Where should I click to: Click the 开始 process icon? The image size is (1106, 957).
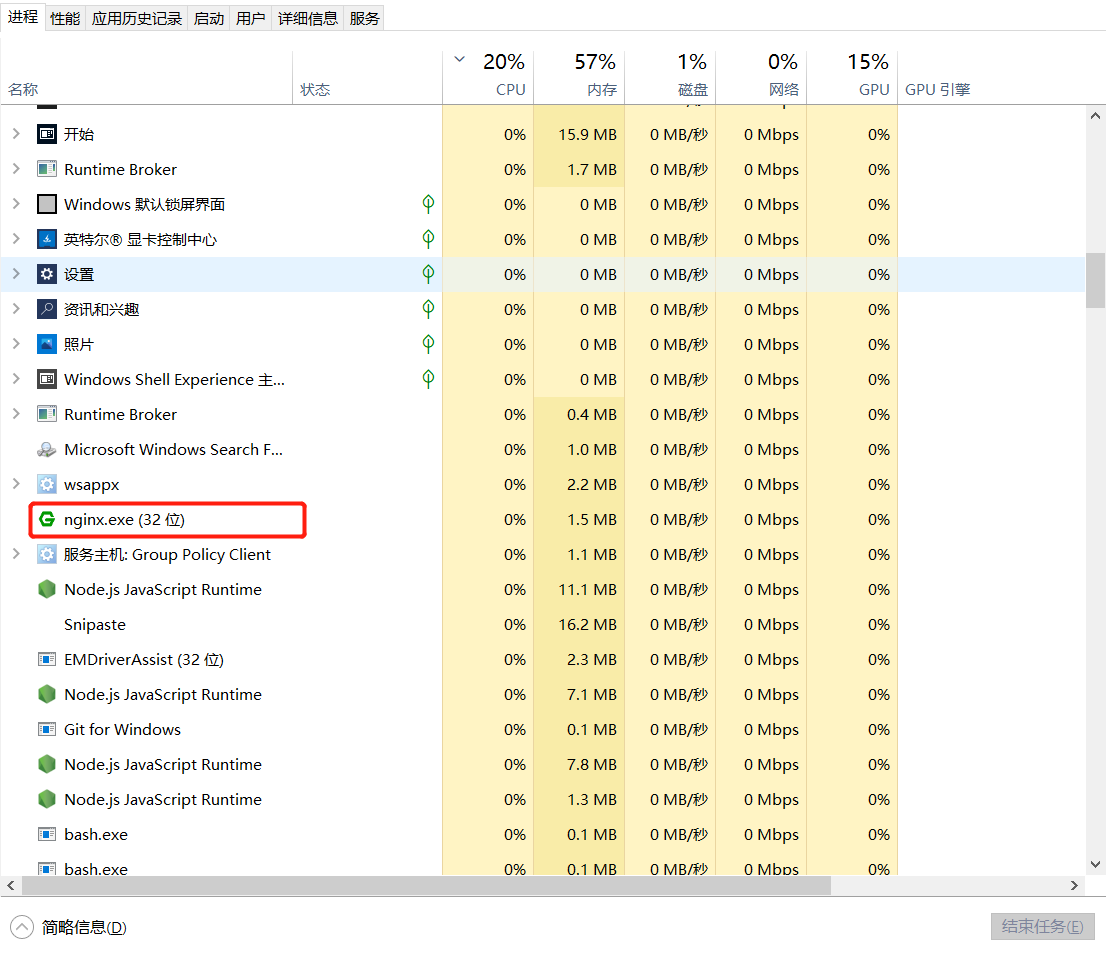pyautogui.click(x=47, y=134)
